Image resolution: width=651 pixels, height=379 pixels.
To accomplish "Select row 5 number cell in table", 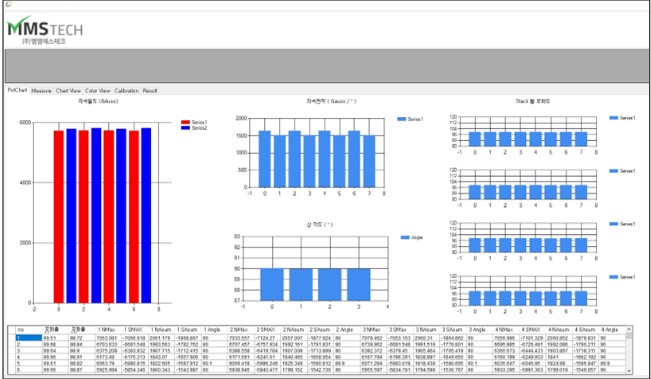I will coord(29,362).
